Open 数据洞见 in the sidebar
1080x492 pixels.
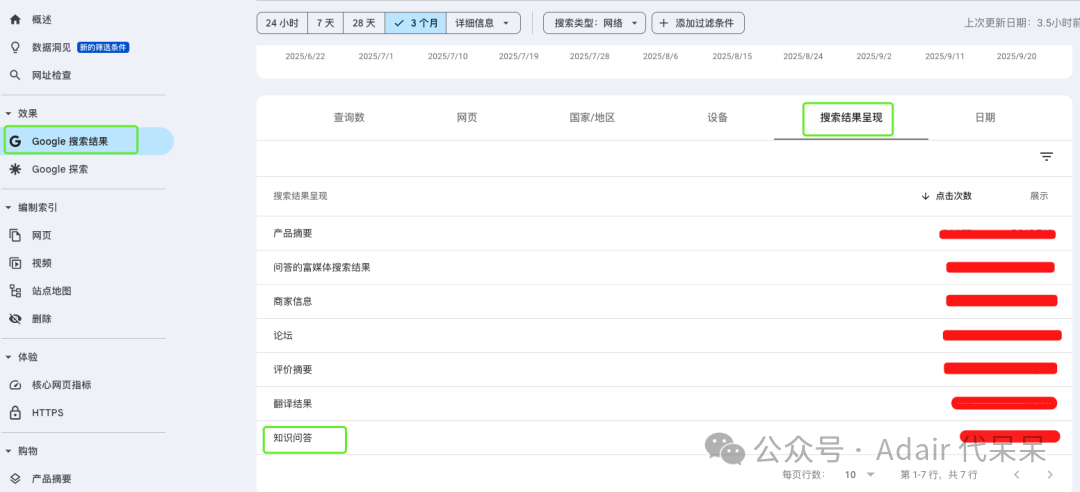coord(52,48)
